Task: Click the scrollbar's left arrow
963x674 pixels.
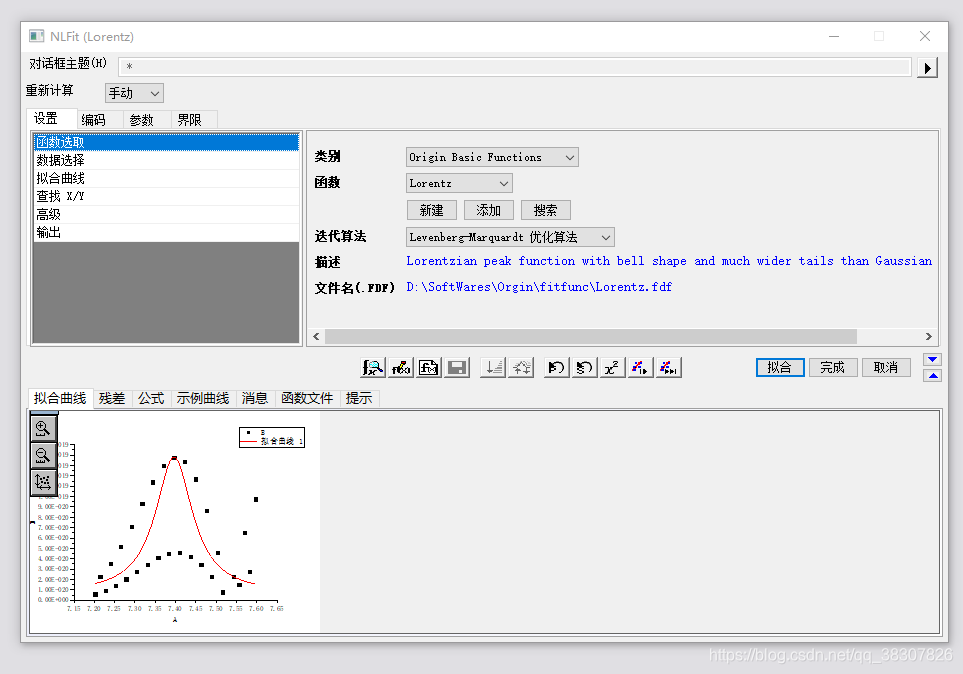Action: [316, 337]
